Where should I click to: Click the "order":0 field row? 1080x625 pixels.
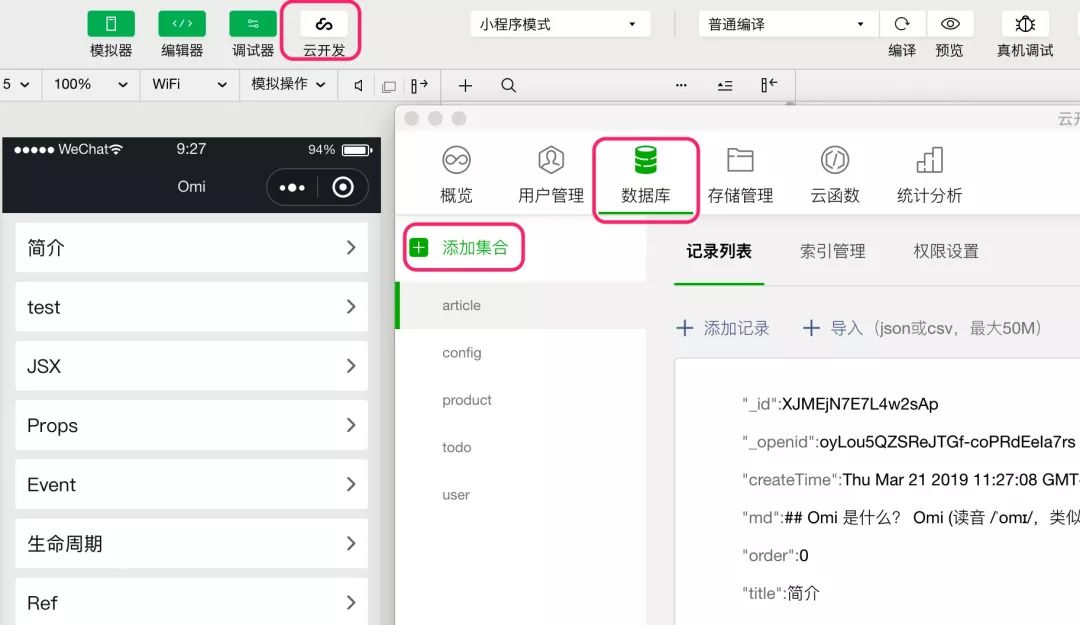[775, 555]
